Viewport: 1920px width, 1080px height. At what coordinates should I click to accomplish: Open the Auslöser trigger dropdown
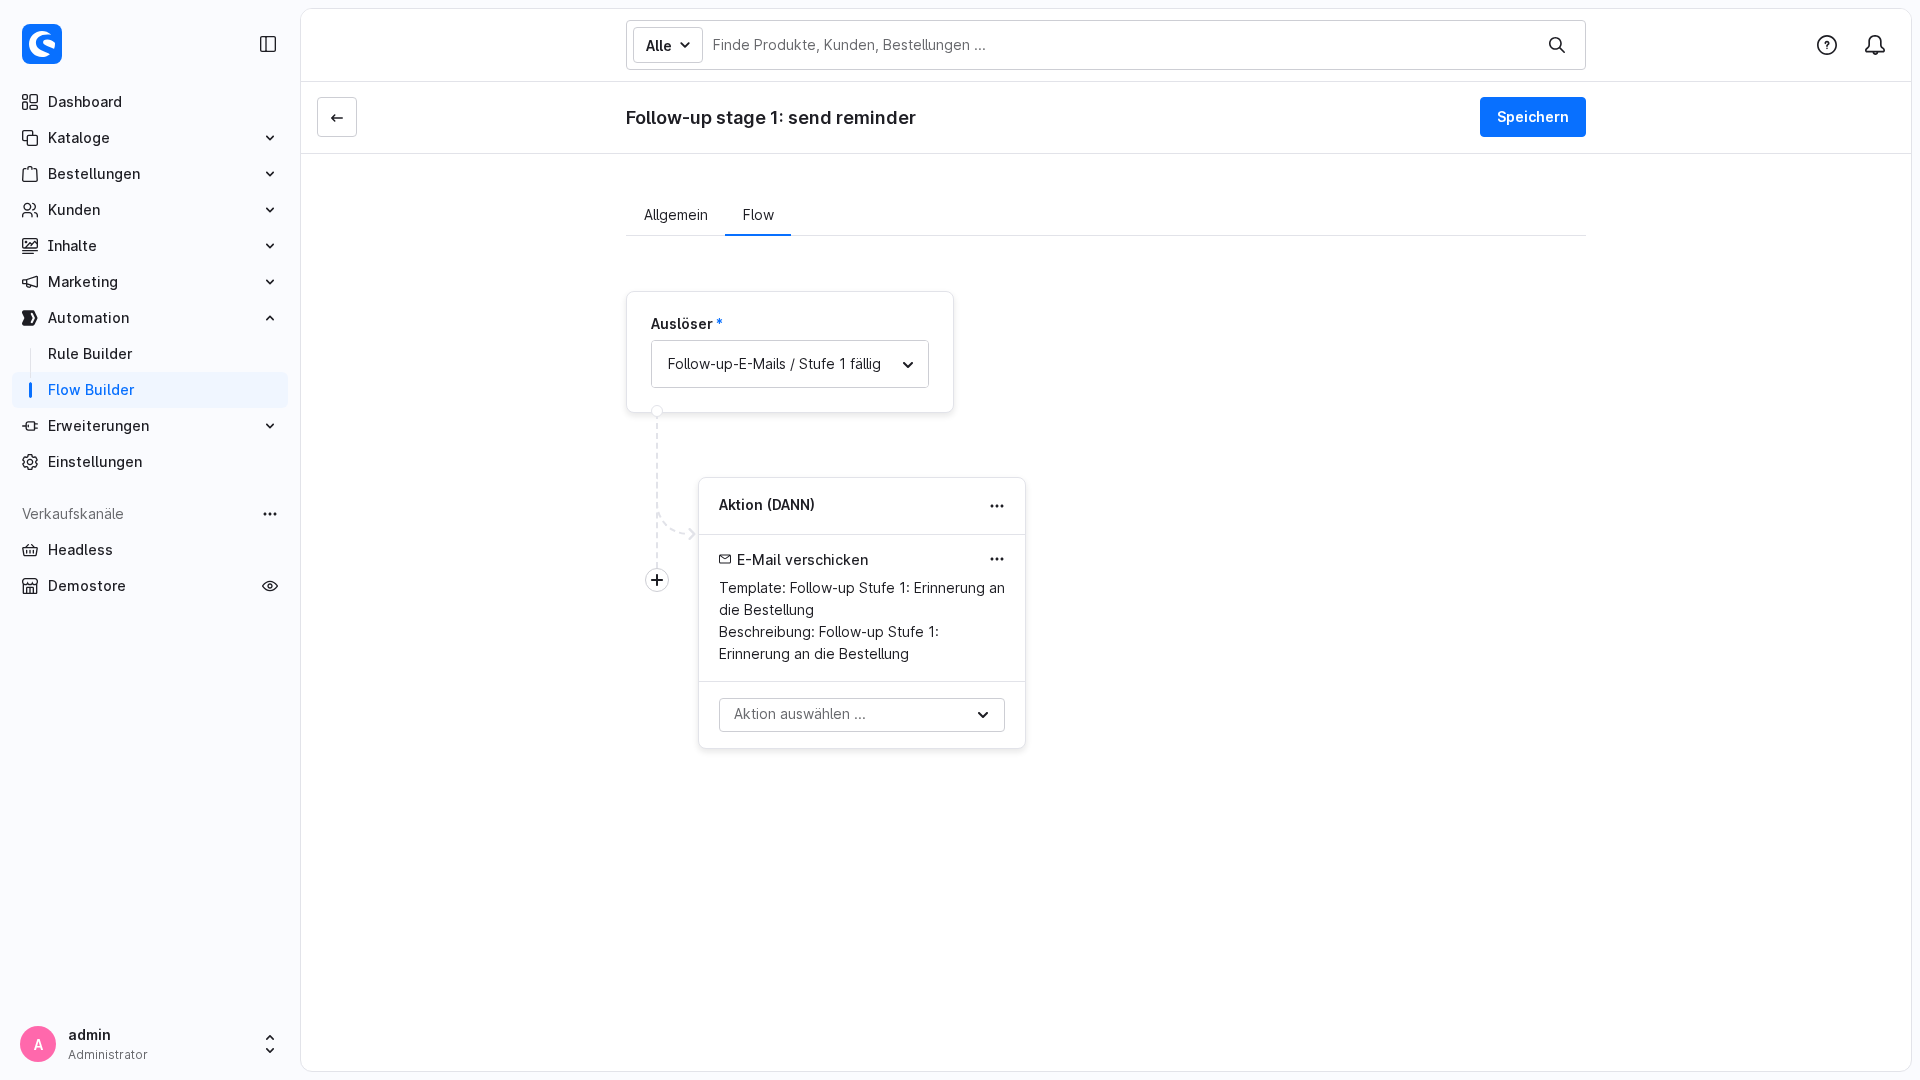point(790,364)
